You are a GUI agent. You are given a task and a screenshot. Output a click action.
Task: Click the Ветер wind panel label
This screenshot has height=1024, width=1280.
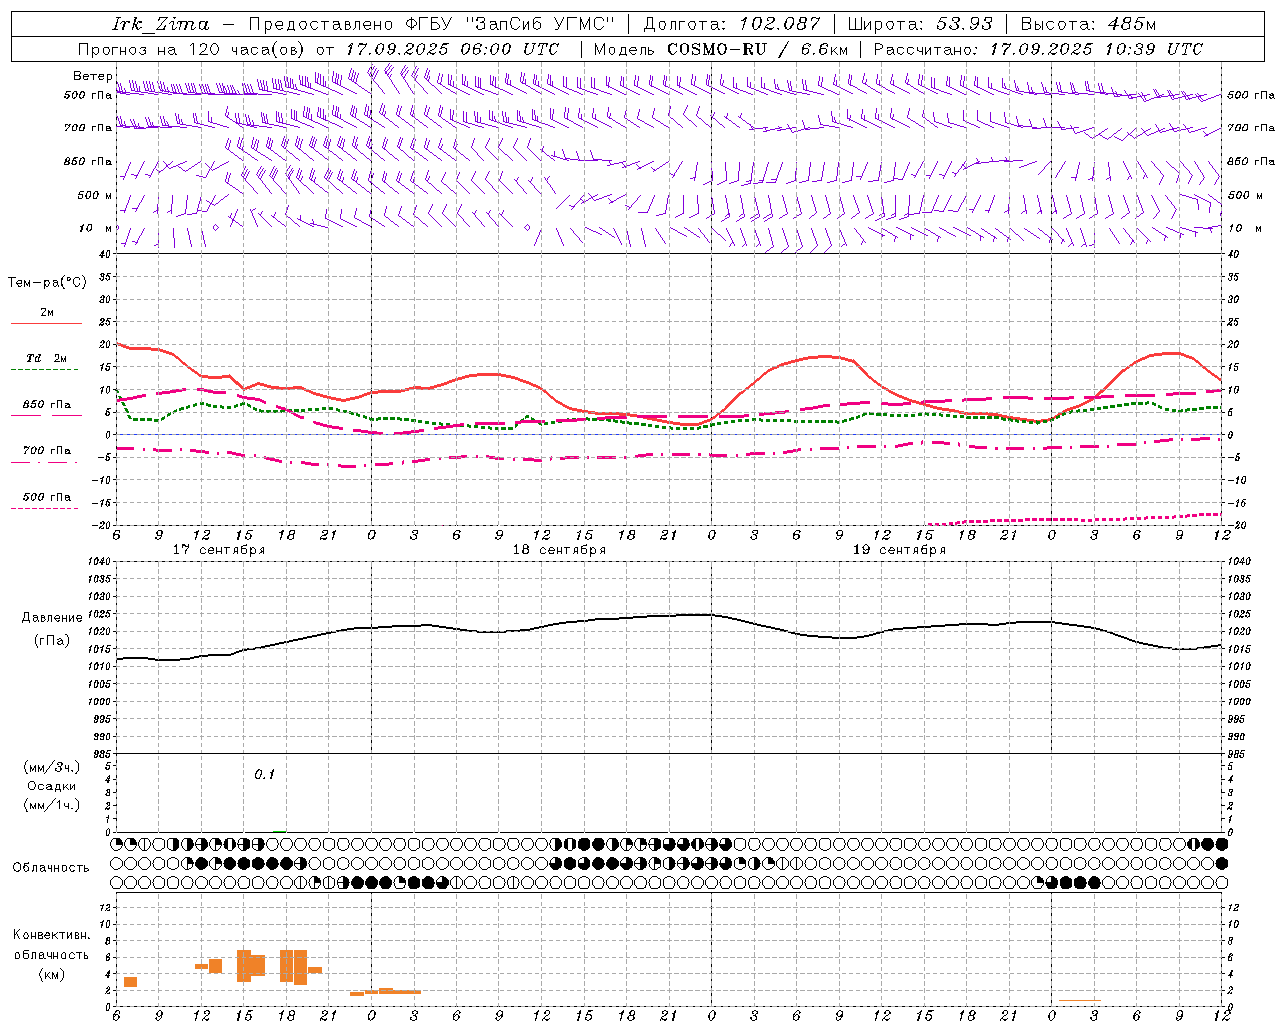[x=92, y=76]
